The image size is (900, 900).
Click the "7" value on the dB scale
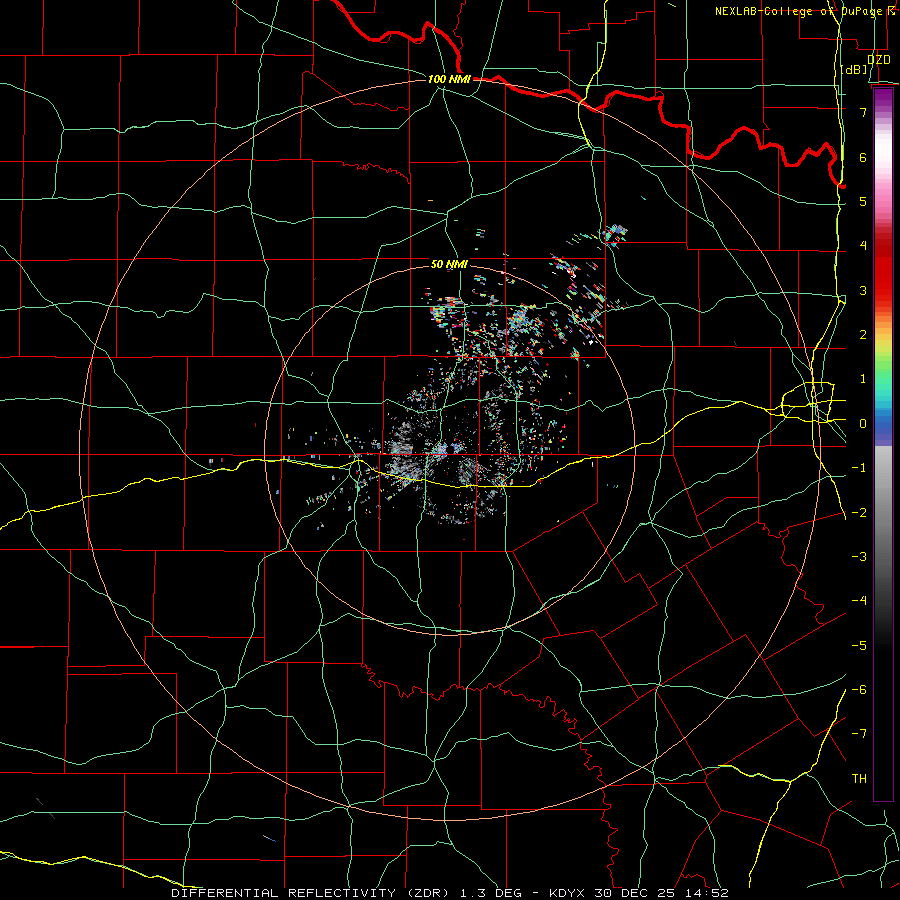coord(863,112)
